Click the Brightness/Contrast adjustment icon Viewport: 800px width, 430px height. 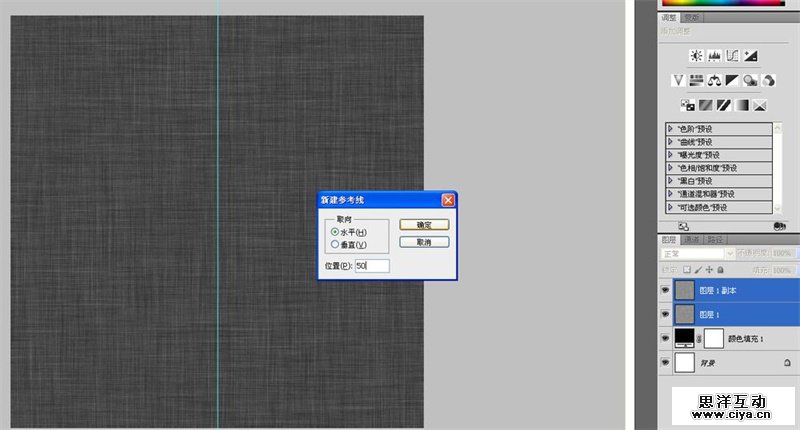[x=696, y=56]
